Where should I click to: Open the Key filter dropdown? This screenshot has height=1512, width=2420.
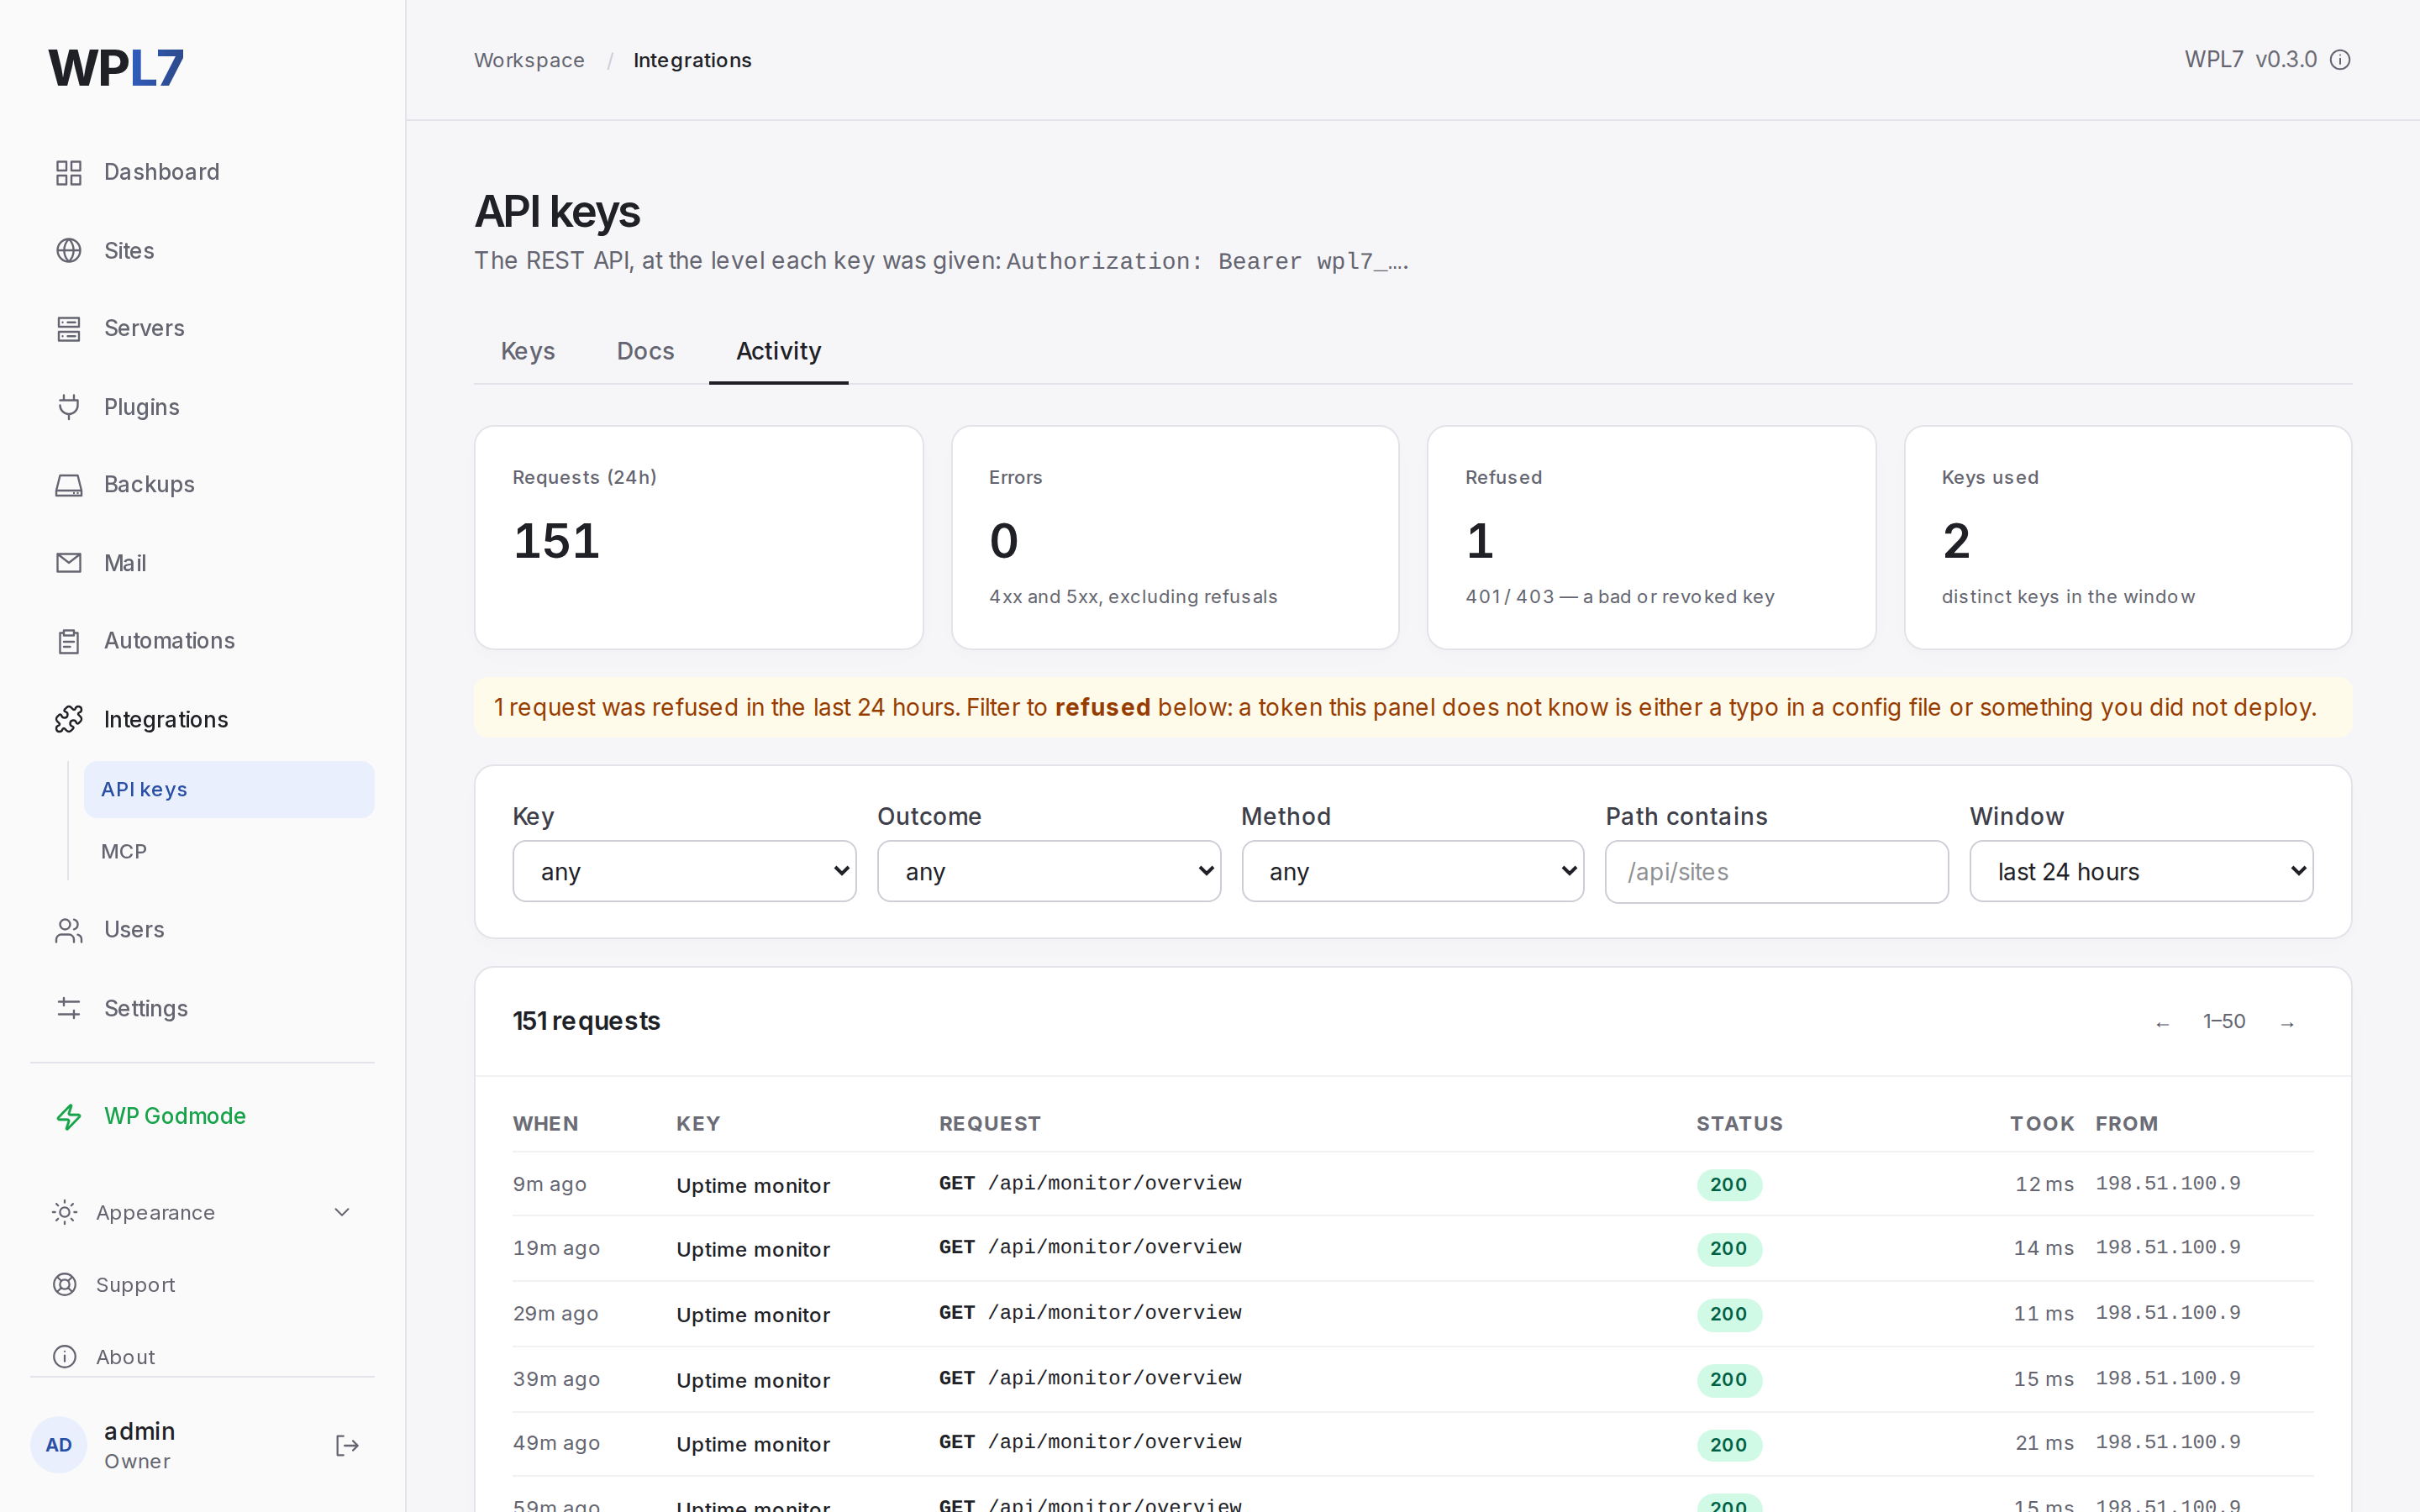point(684,871)
